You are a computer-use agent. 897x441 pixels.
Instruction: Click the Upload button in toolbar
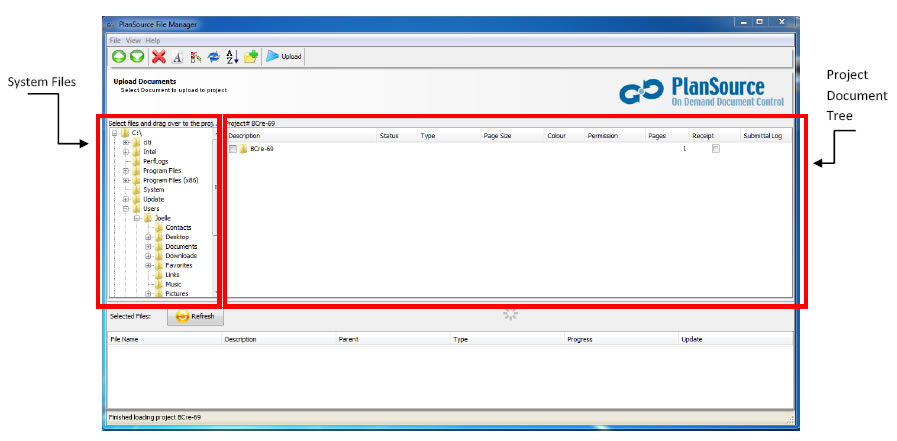283,57
